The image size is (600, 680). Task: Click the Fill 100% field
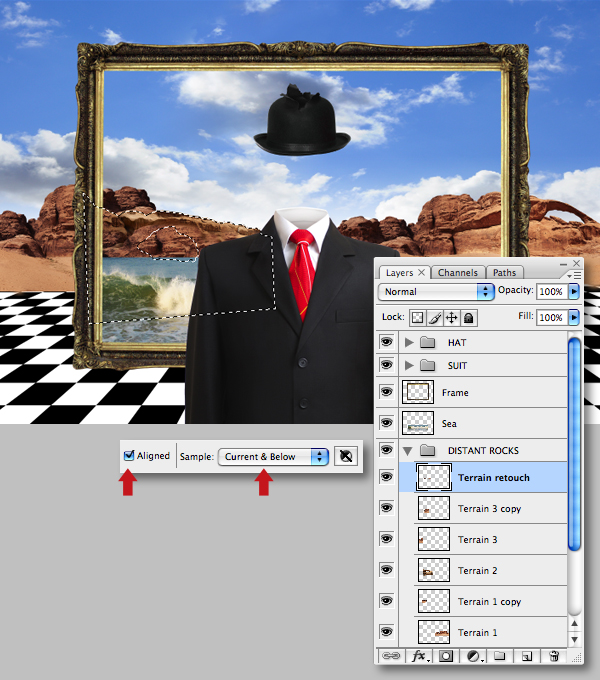pyautogui.click(x=551, y=317)
